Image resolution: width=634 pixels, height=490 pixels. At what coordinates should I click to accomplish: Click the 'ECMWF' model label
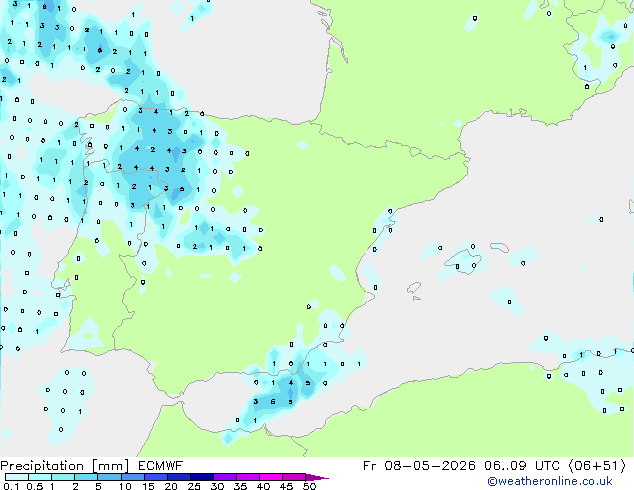click(160, 466)
